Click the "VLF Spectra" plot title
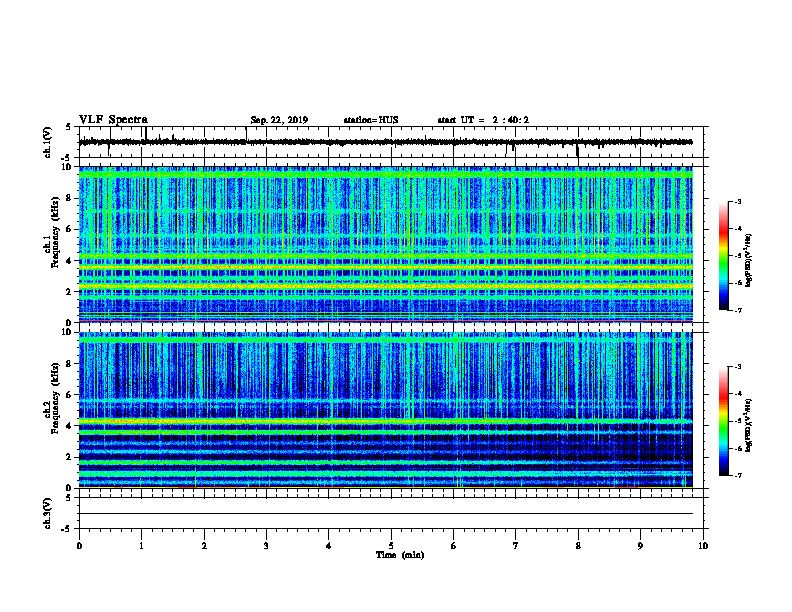The image size is (792, 612). coord(113,120)
